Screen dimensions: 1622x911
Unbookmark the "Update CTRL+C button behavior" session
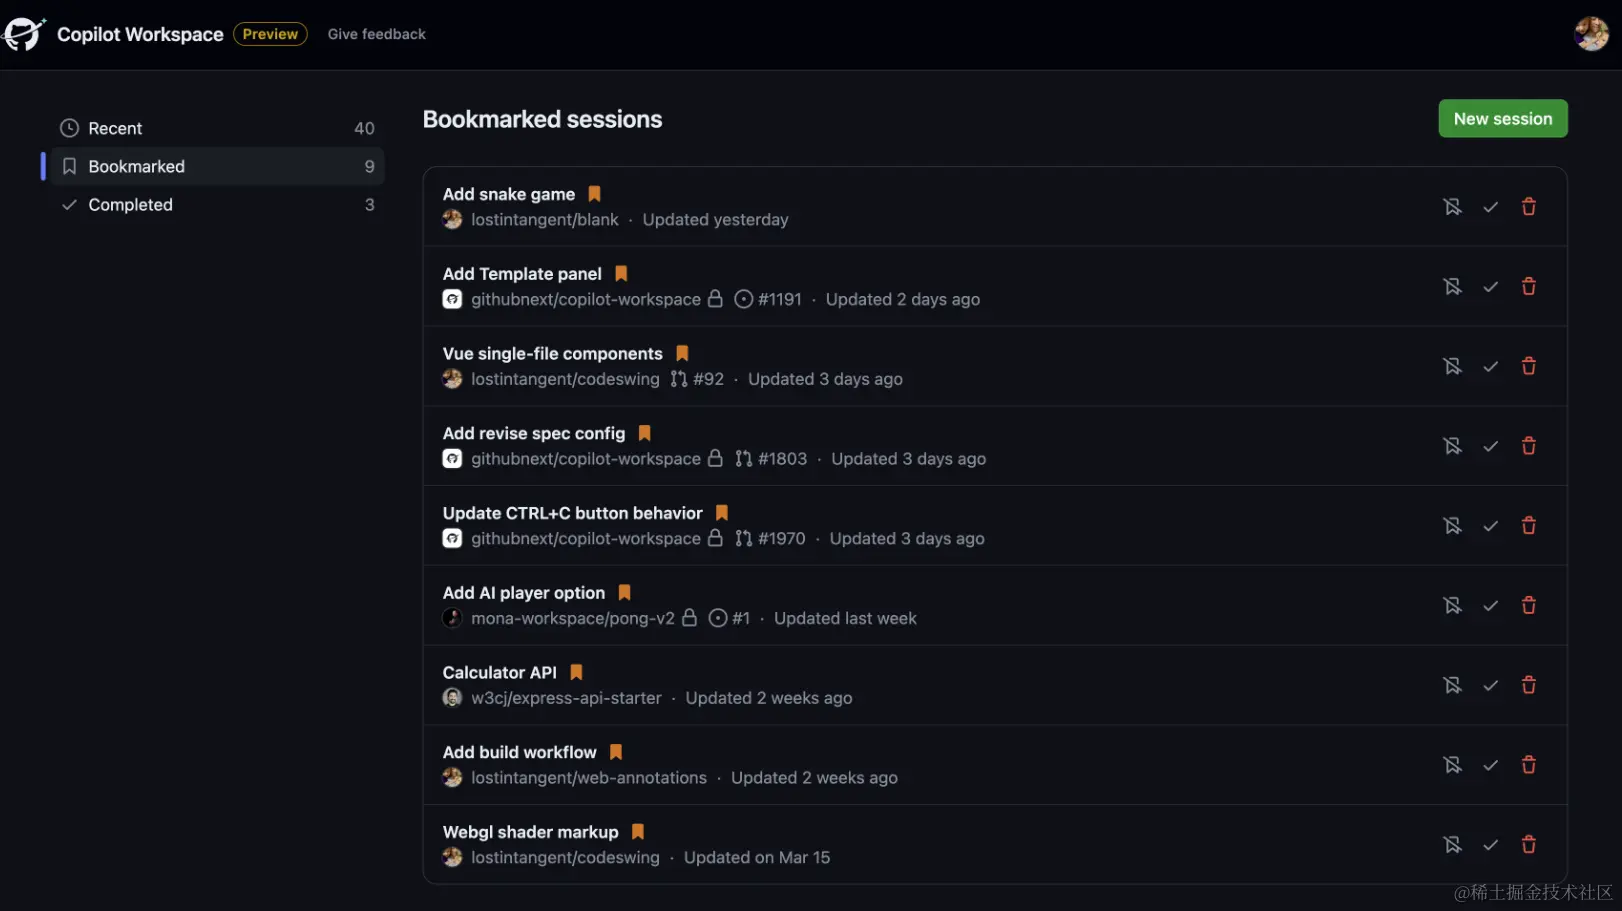click(1452, 525)
